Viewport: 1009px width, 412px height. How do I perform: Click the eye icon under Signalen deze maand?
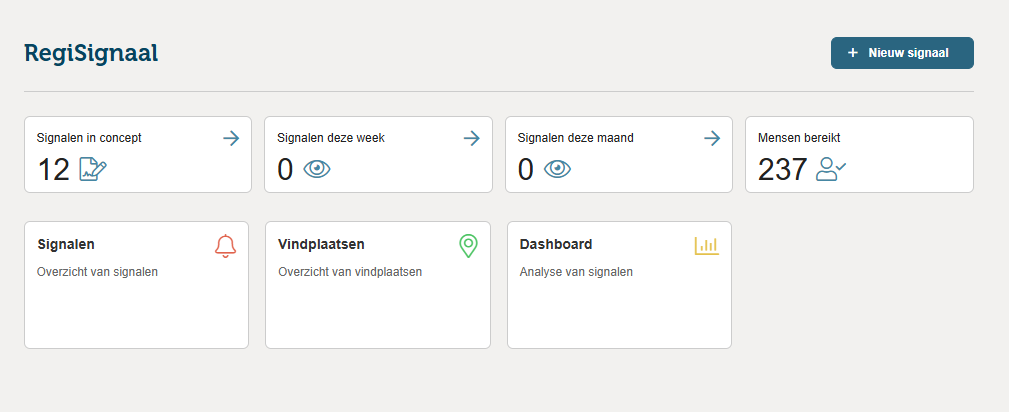(557, 169)
